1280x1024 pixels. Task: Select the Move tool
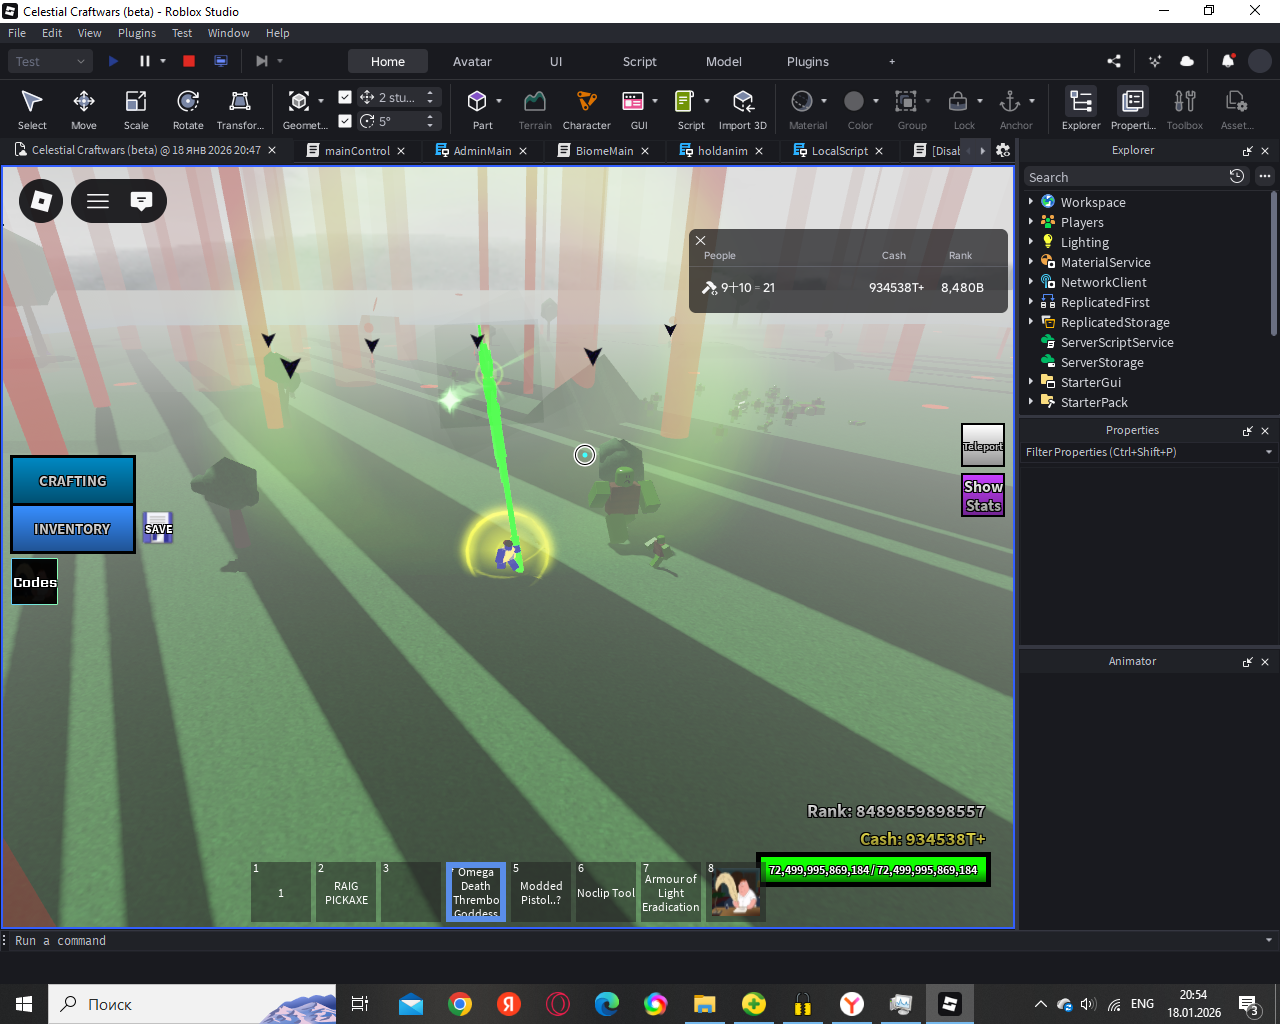pos(84,110)
